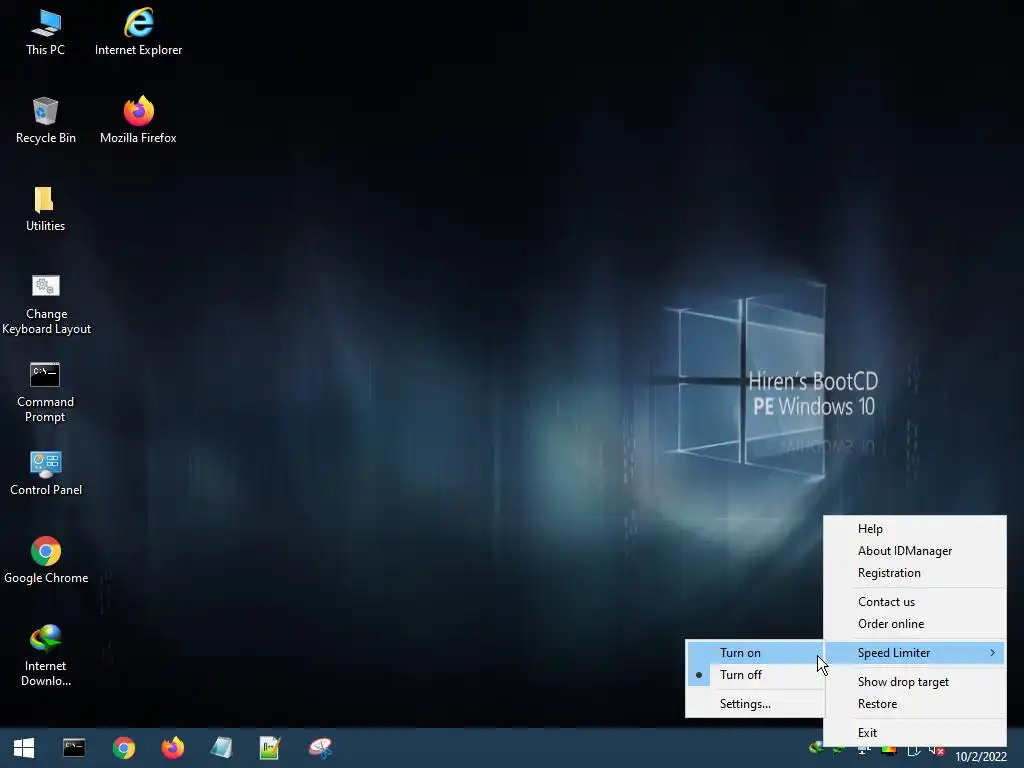The image size is (1024, 768).
Task: Click the IDM tray icon
Action: click(816, 748)
